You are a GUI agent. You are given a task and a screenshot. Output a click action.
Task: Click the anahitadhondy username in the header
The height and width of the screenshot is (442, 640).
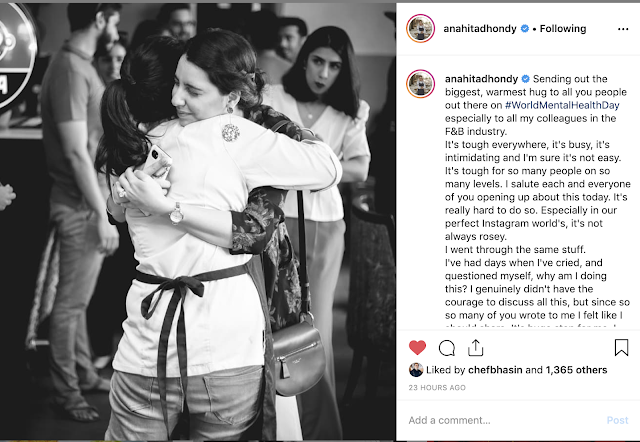(x=480, y=29)
